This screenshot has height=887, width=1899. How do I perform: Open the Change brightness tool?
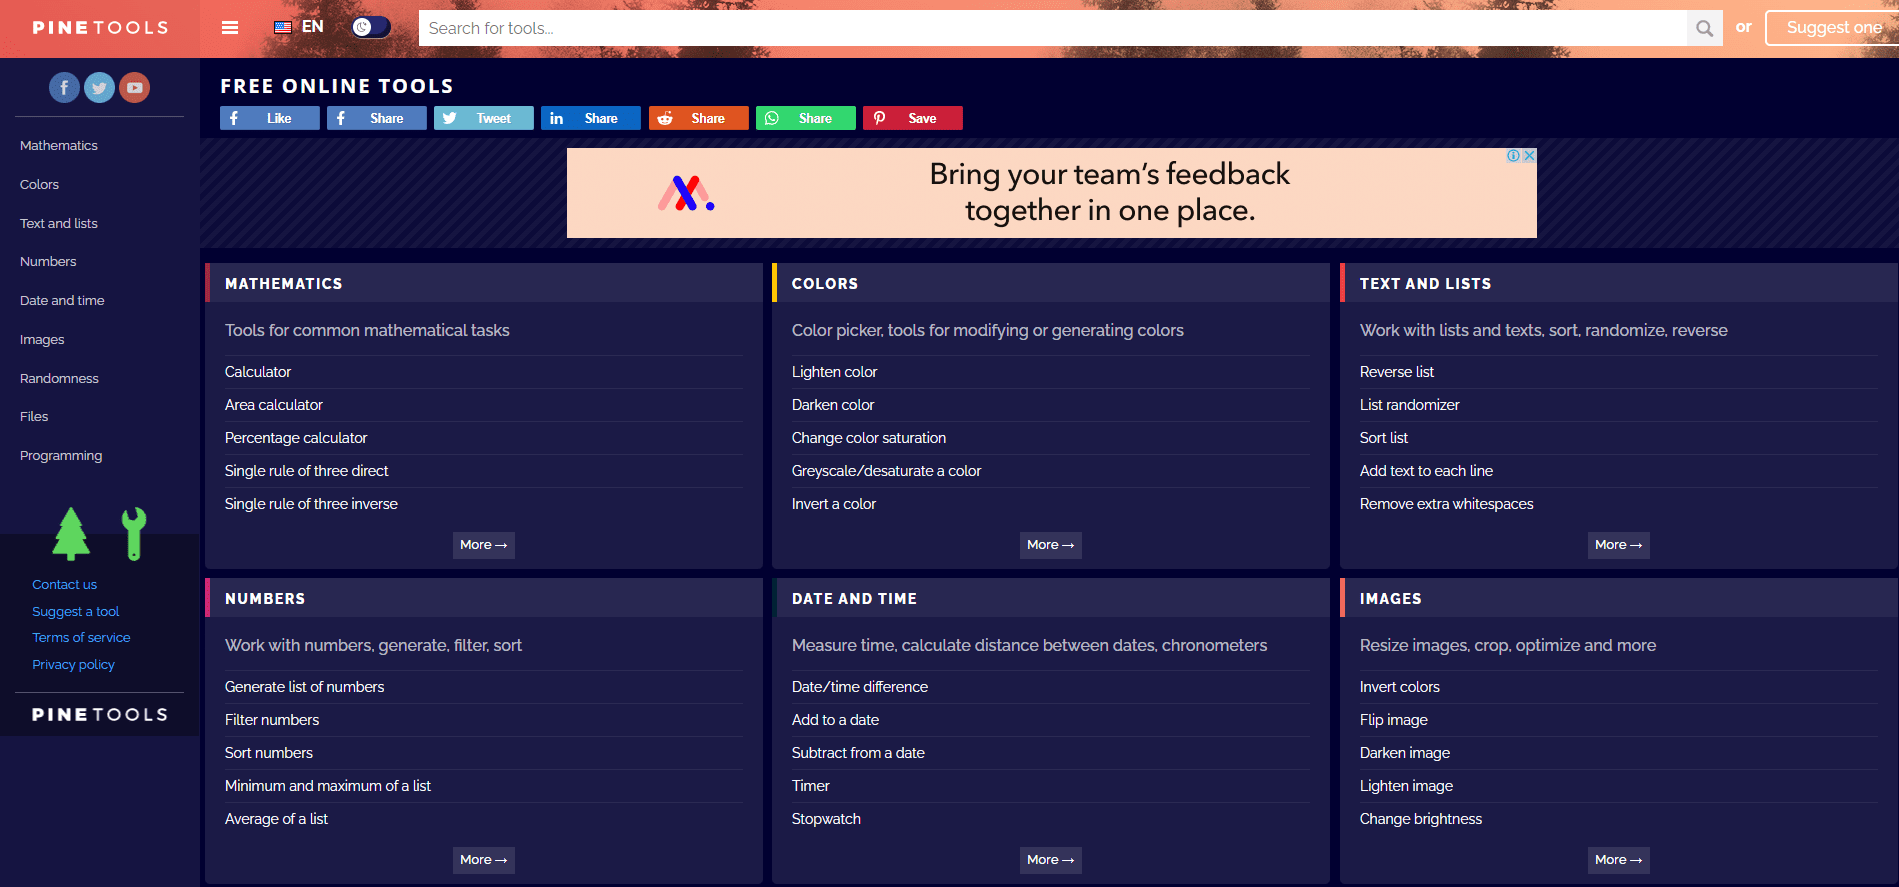tap(1421, 819)
